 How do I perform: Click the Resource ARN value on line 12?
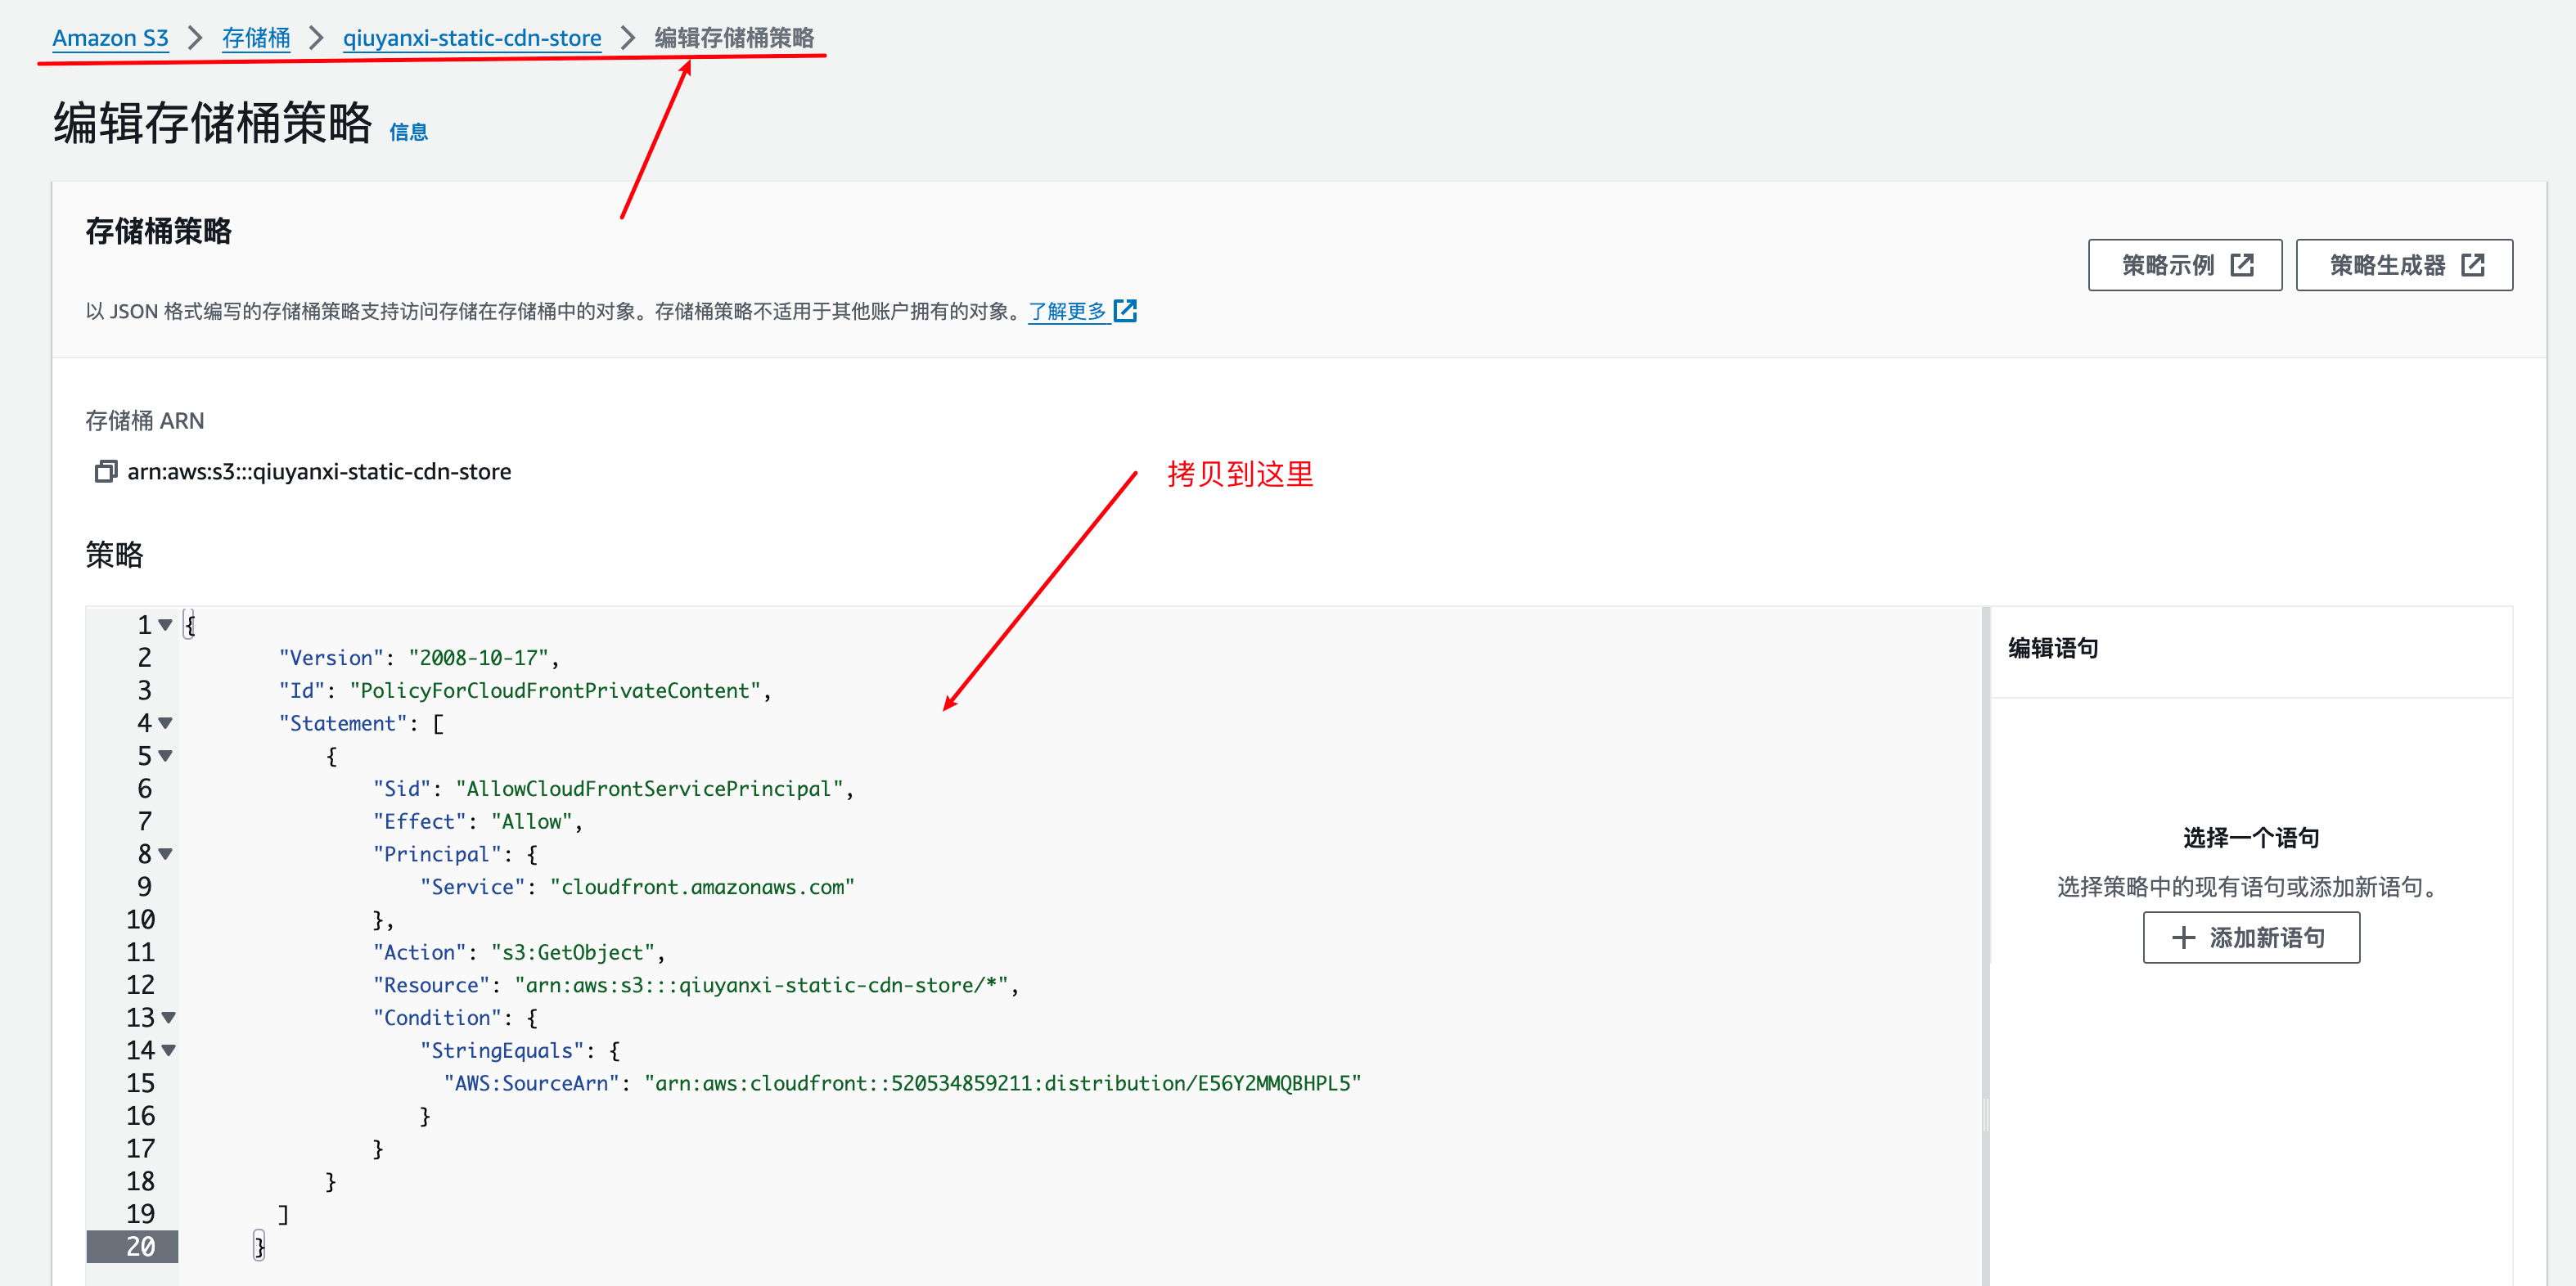[761, 985]
